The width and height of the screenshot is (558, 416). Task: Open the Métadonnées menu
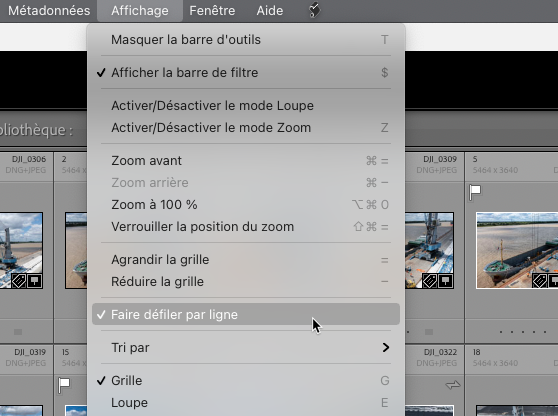point(49,11)
